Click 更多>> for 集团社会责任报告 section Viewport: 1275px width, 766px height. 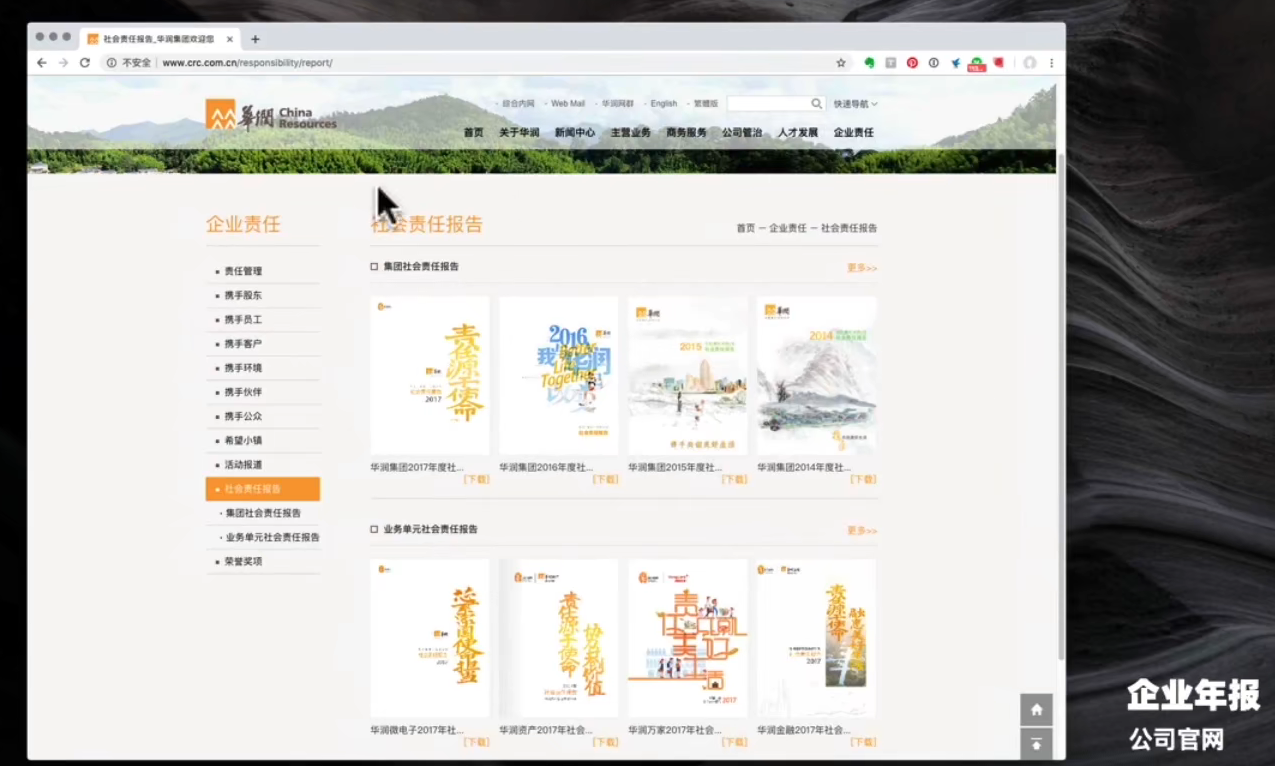click(x=862, y=268)
